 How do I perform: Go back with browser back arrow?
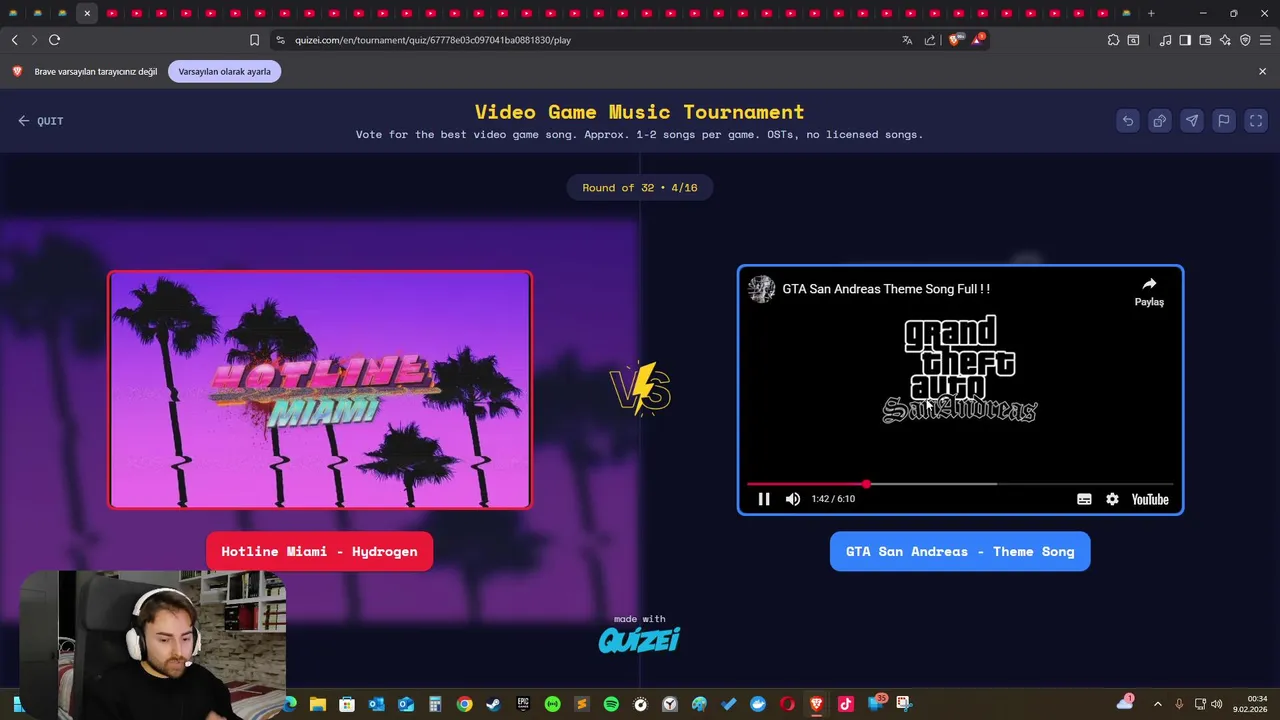pos(15,40)
